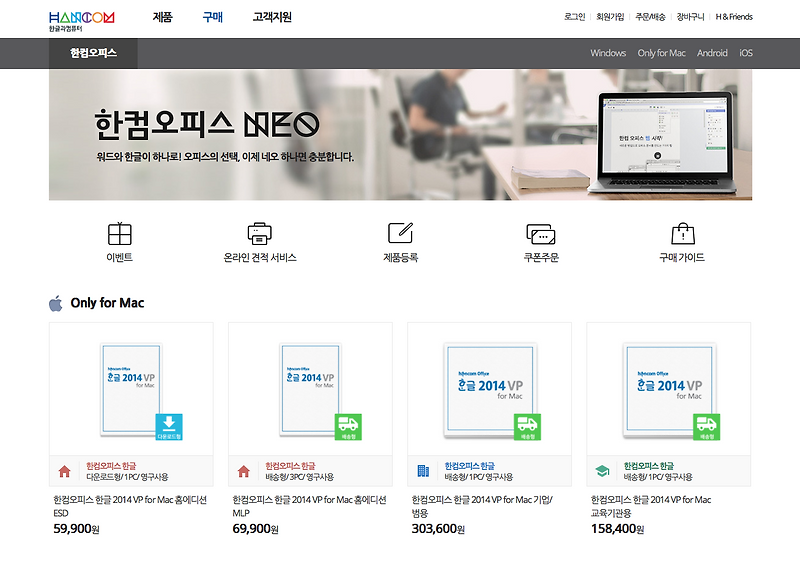Click the blue building icon for 기업 product
Viewport: 800px width, 569px height.
pyautogui.click(x=423, y=471)
